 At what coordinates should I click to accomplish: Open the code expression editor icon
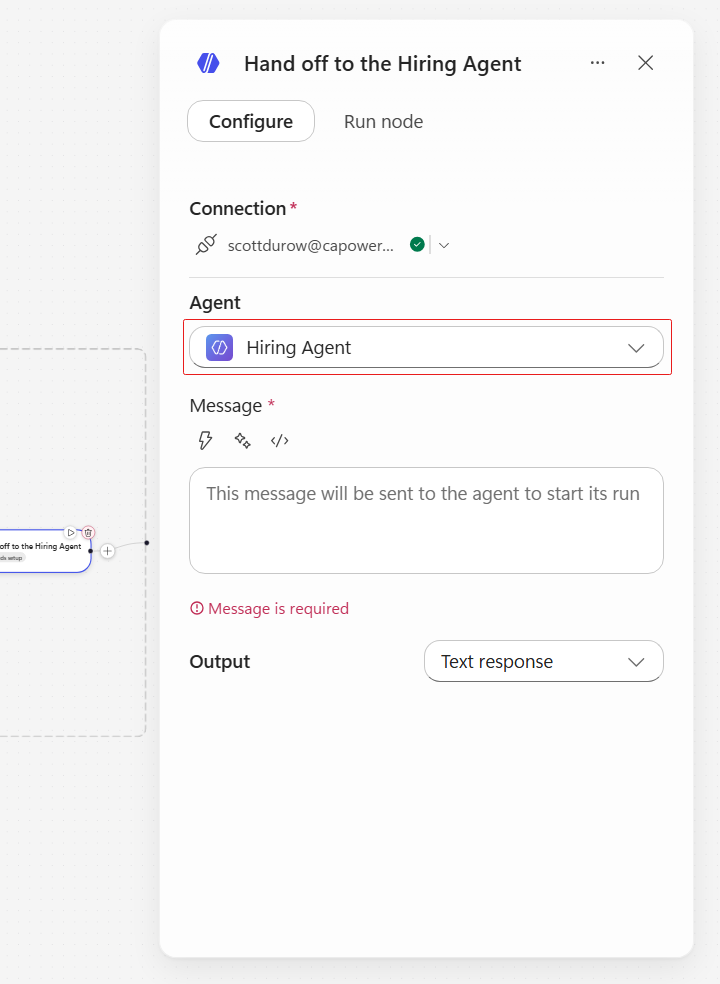pyautogui.click(x=279, y=441)
